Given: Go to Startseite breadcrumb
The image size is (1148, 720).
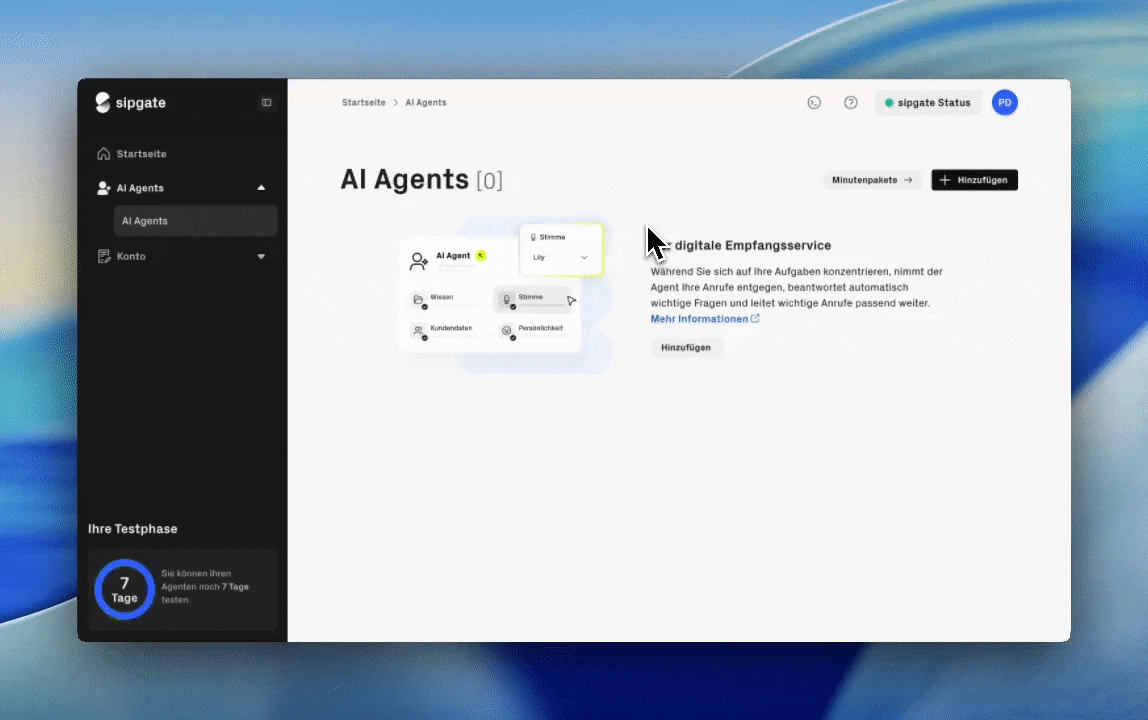Looking at the screenshot, I should pos(363,103).
